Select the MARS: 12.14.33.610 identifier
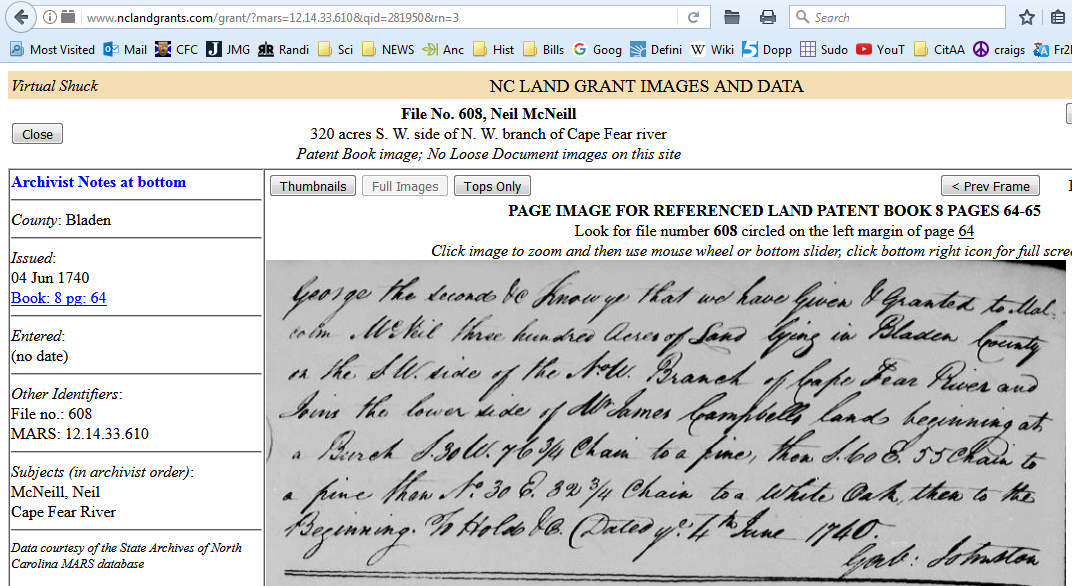 pos(79,434)
